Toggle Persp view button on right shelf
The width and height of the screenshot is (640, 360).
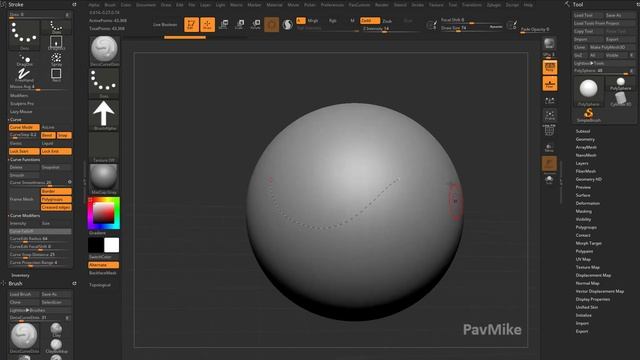[x=550, y=67]
